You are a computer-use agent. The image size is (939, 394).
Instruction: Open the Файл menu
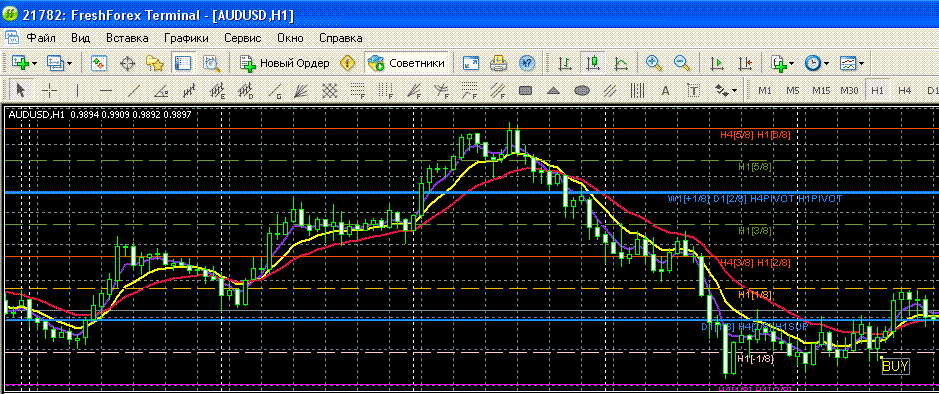[x=41, y=38]
